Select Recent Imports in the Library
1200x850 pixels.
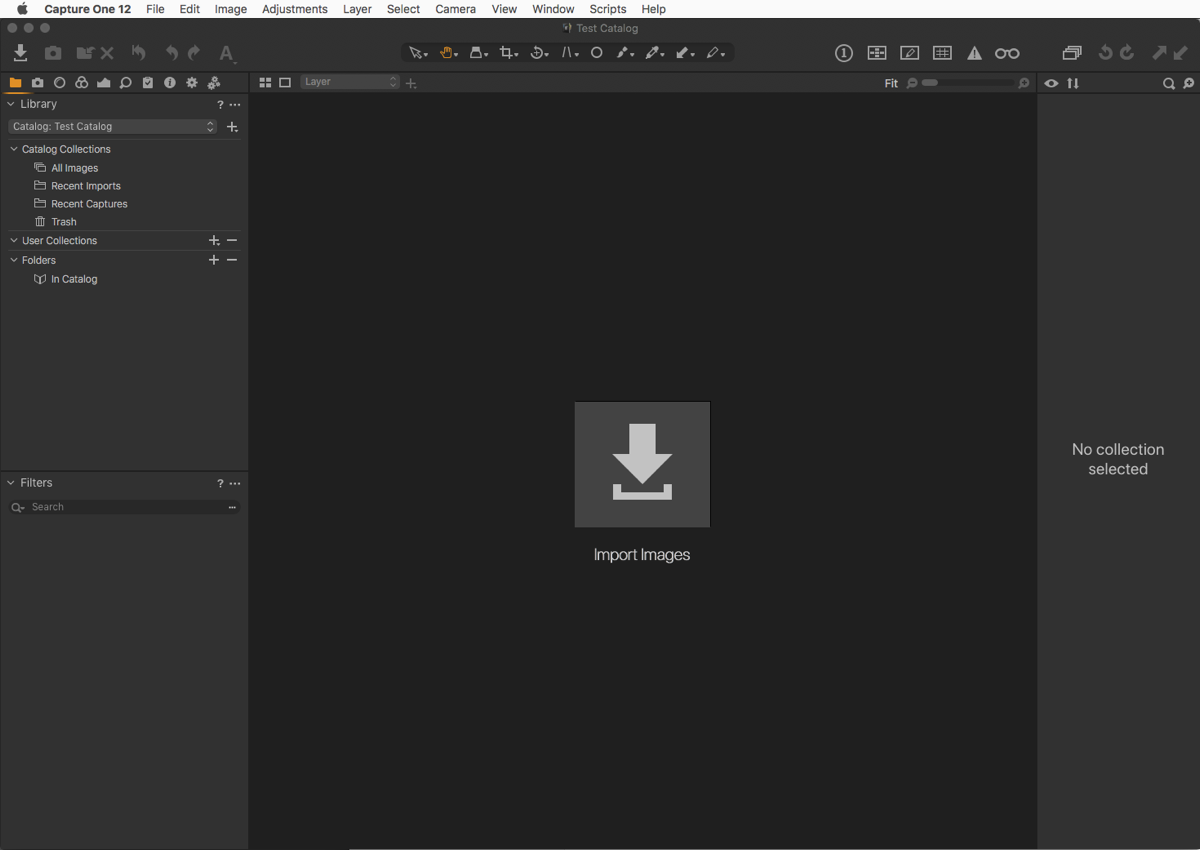(x=86, y=186)
